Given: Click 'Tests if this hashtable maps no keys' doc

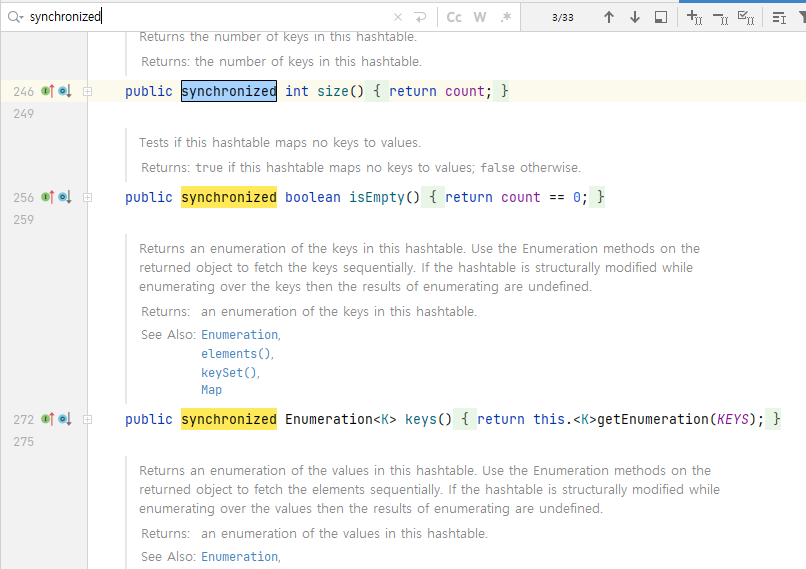Looking at the screenshot, I should point(280,142).
